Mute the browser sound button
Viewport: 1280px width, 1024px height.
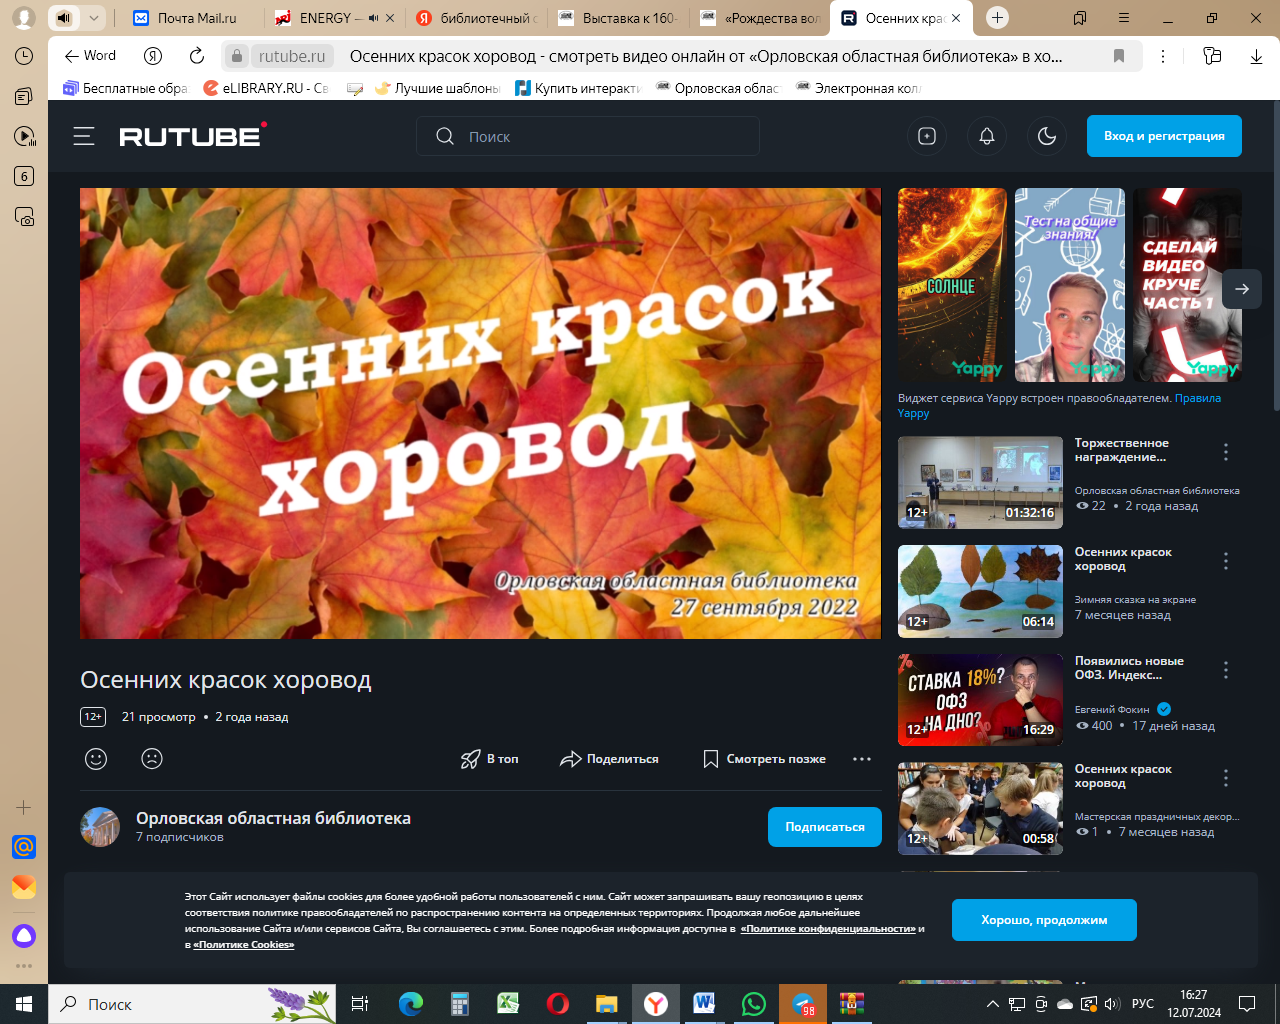64,18
